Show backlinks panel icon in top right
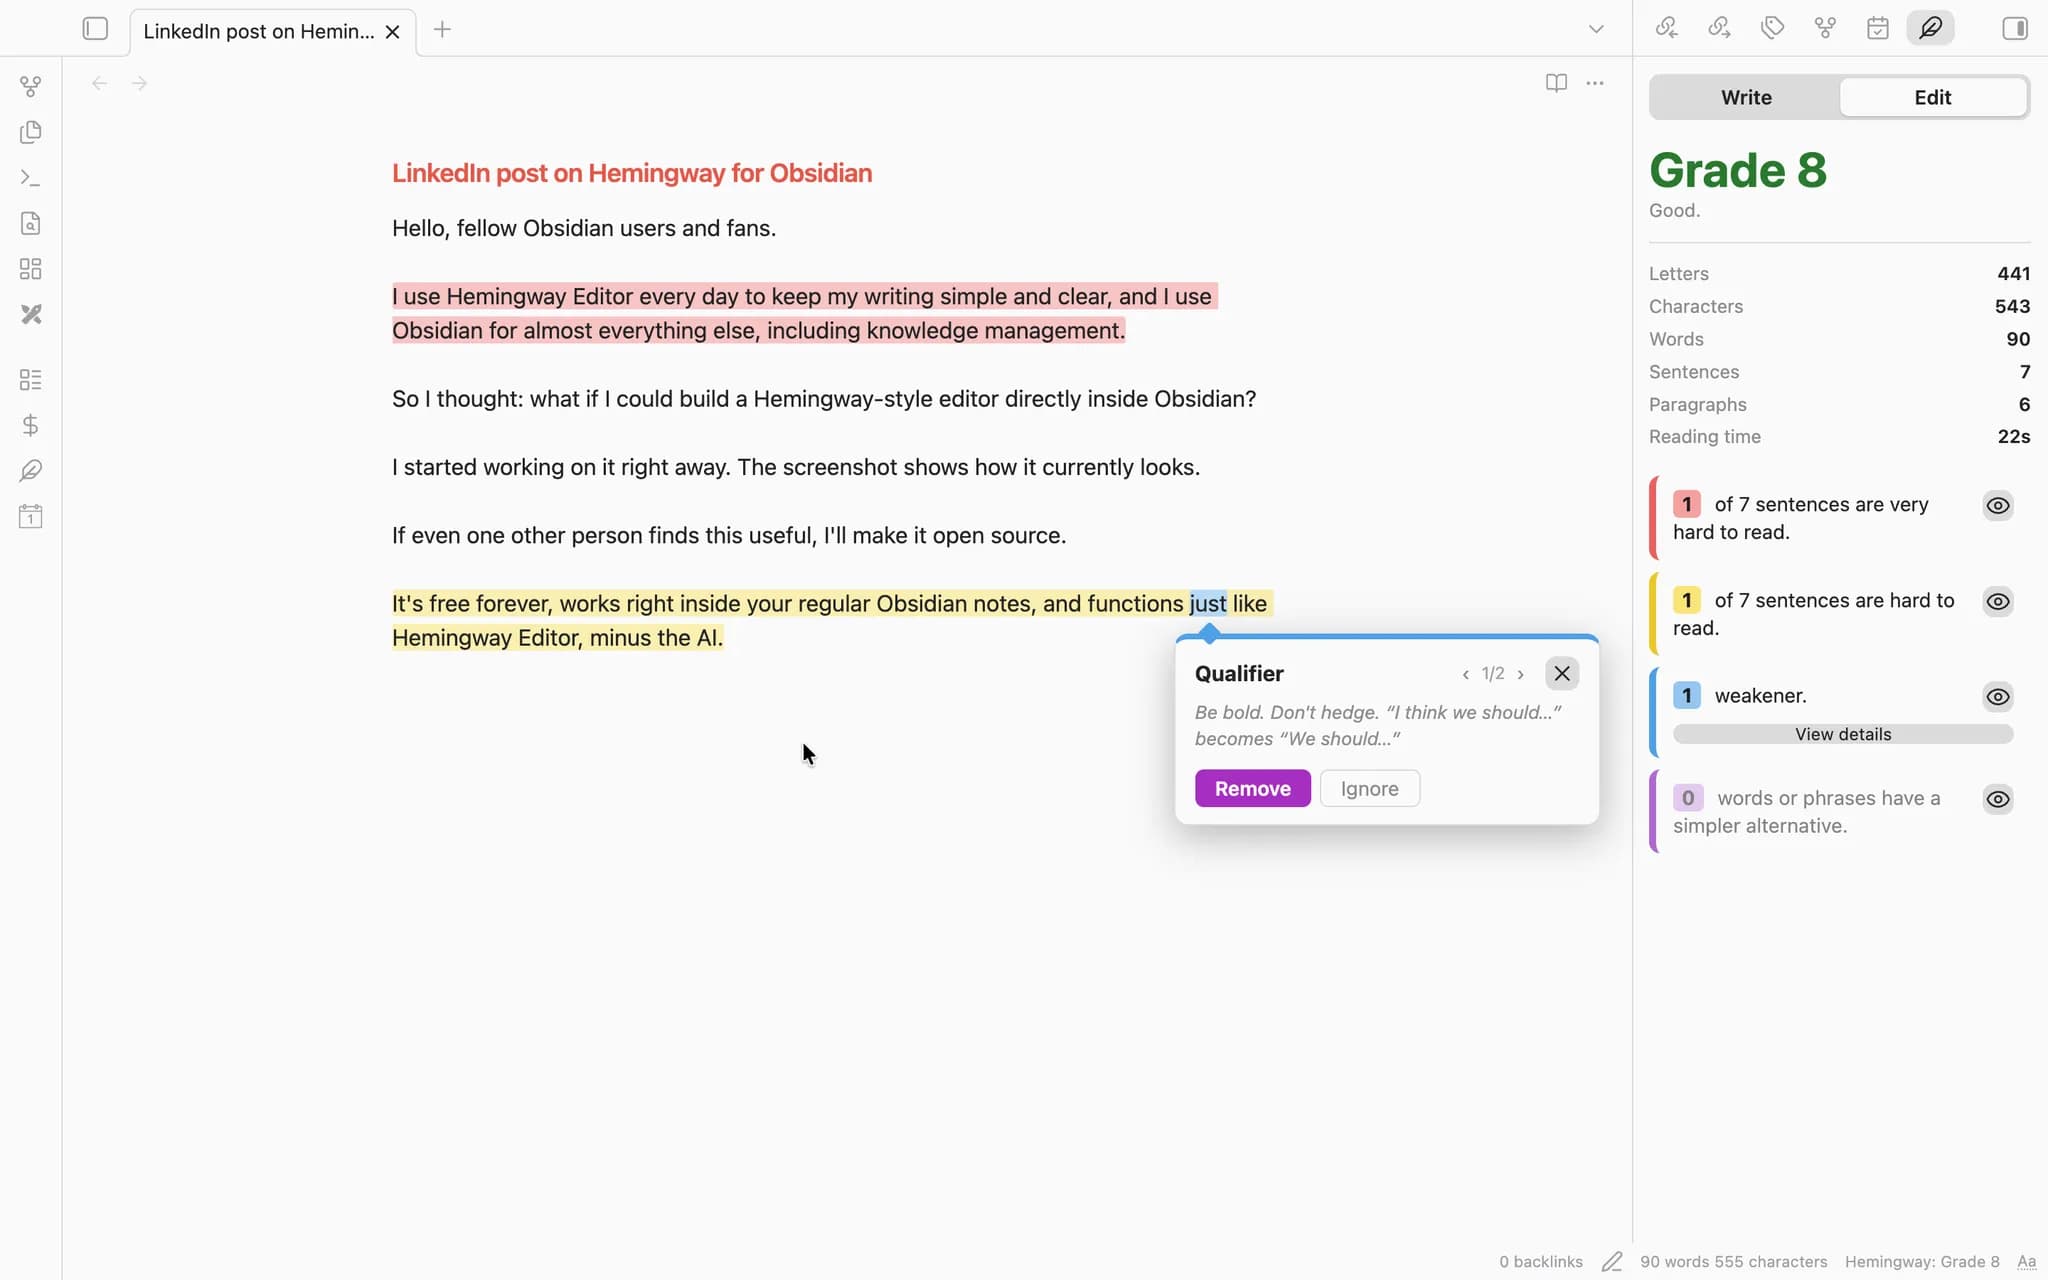 [x=1666, y=28]
